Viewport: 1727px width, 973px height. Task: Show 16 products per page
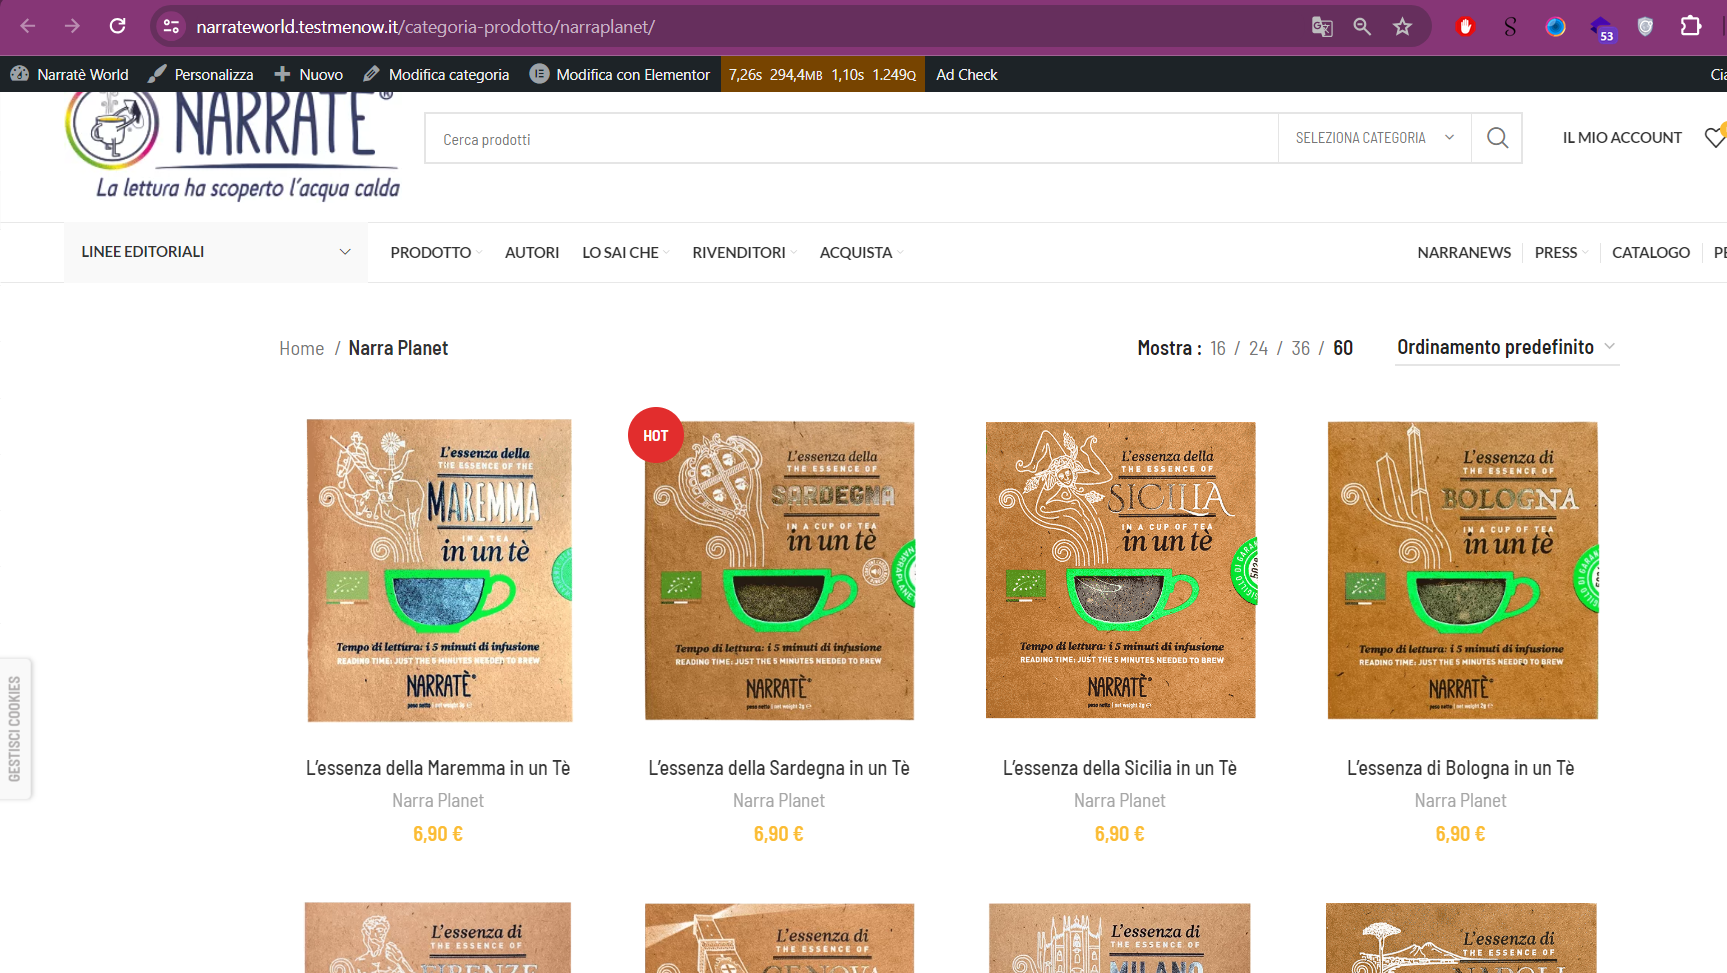tap(1218, 348)
